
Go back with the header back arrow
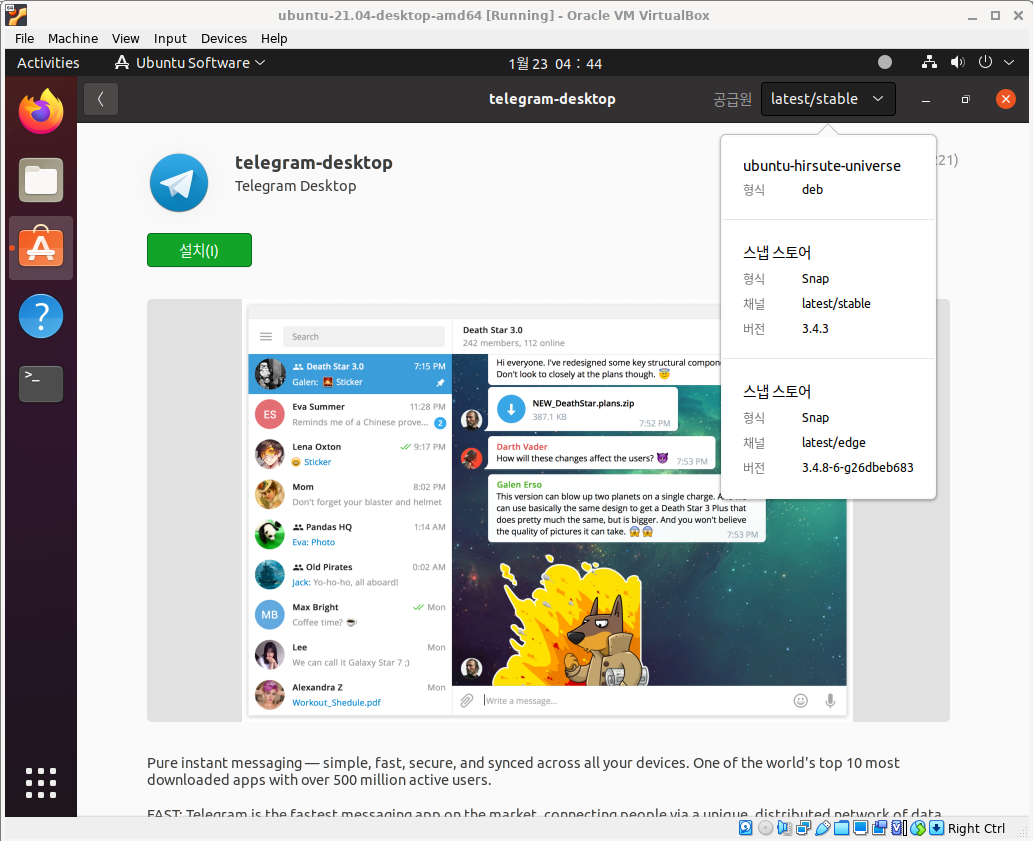(x=101, y=99)
